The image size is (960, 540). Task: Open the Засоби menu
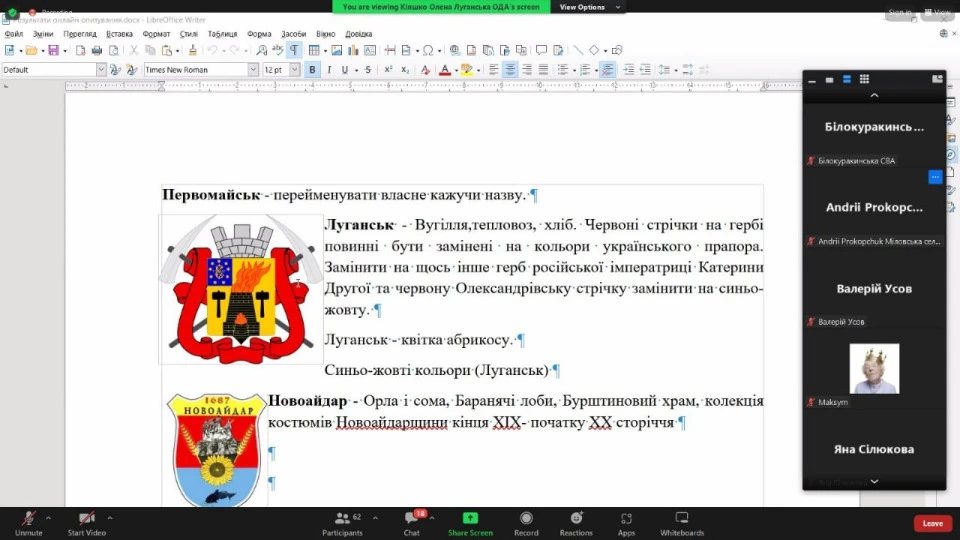click(x=293, y=34)
